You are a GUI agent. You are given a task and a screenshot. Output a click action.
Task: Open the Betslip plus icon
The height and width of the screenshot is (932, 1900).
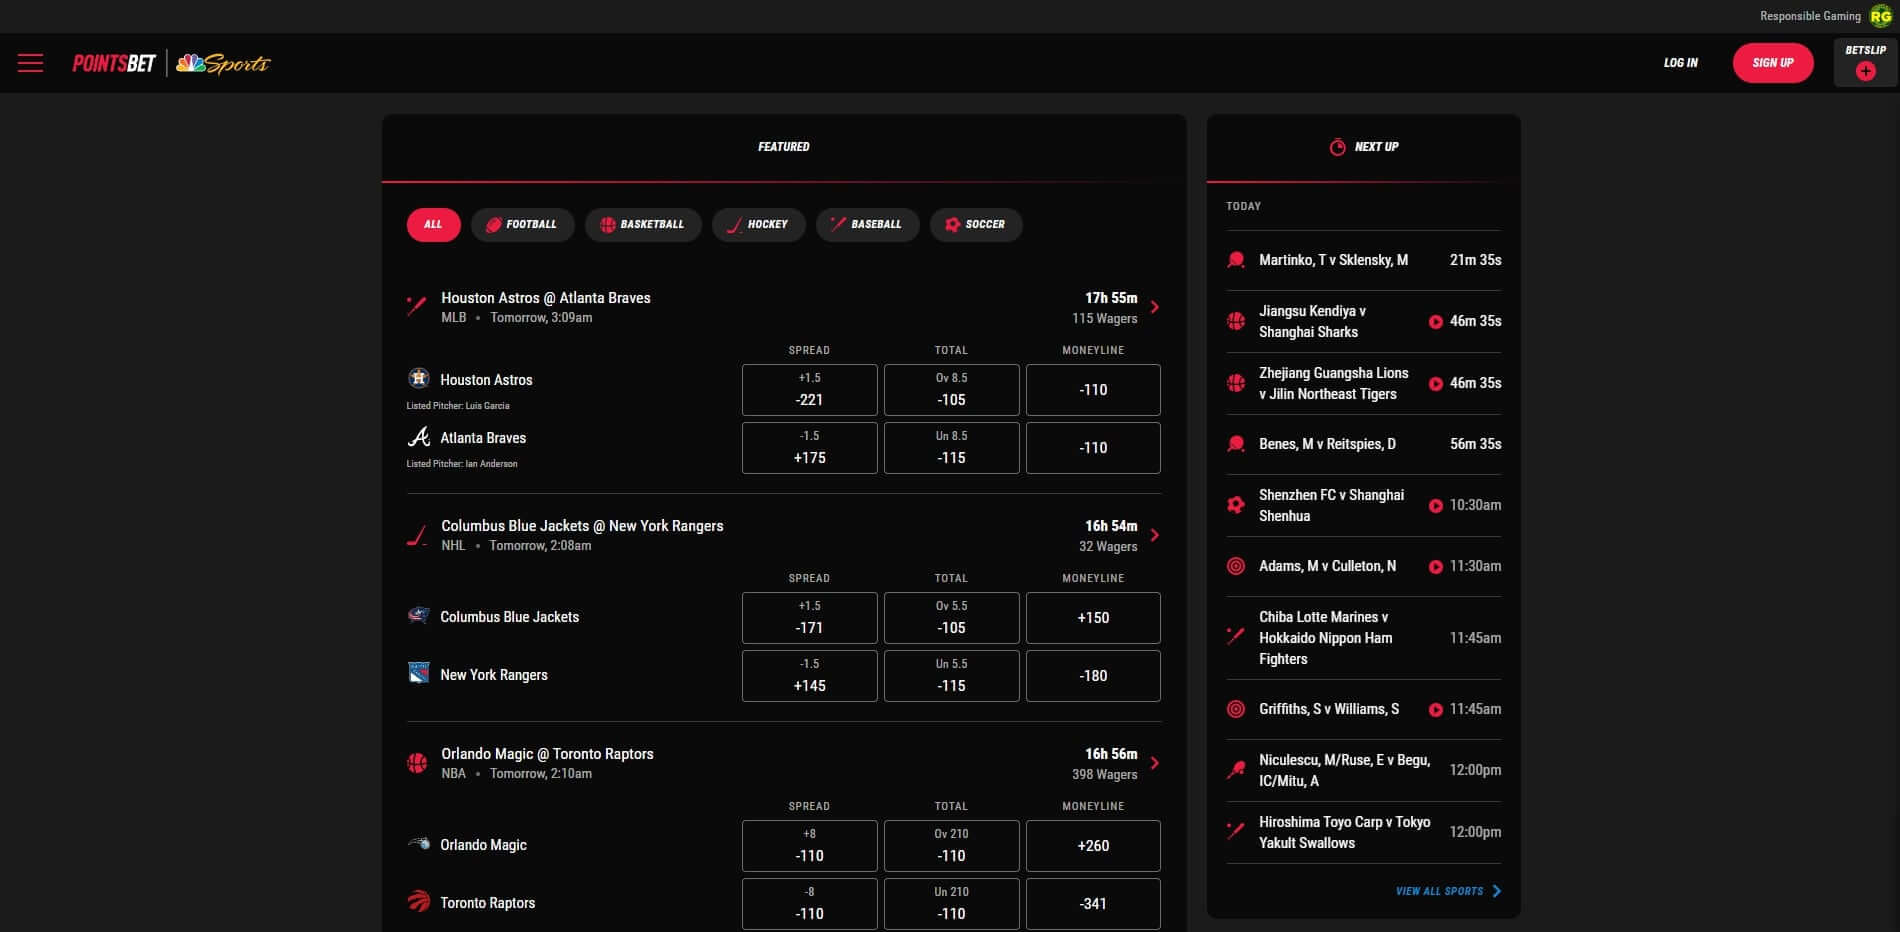click(x=1865, y=71)
